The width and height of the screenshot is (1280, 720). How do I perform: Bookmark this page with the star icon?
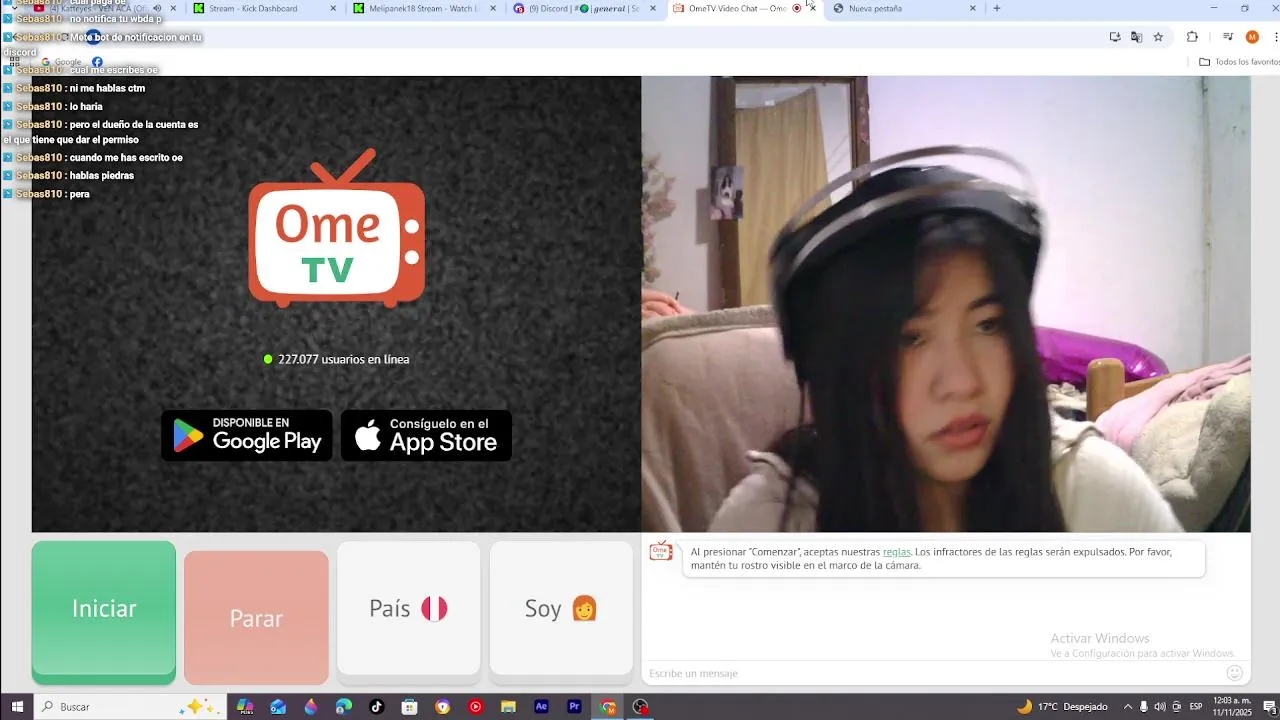coord(1158,37)
